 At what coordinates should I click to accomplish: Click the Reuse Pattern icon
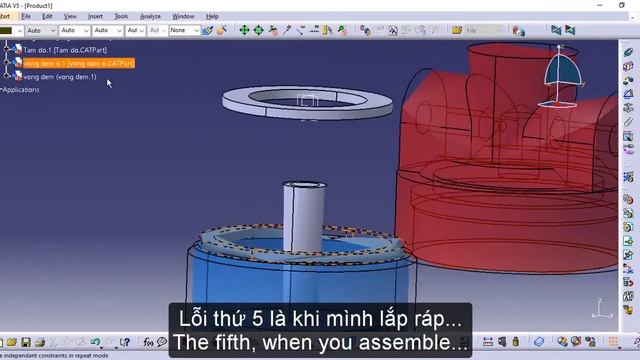[x=628, y=177]
